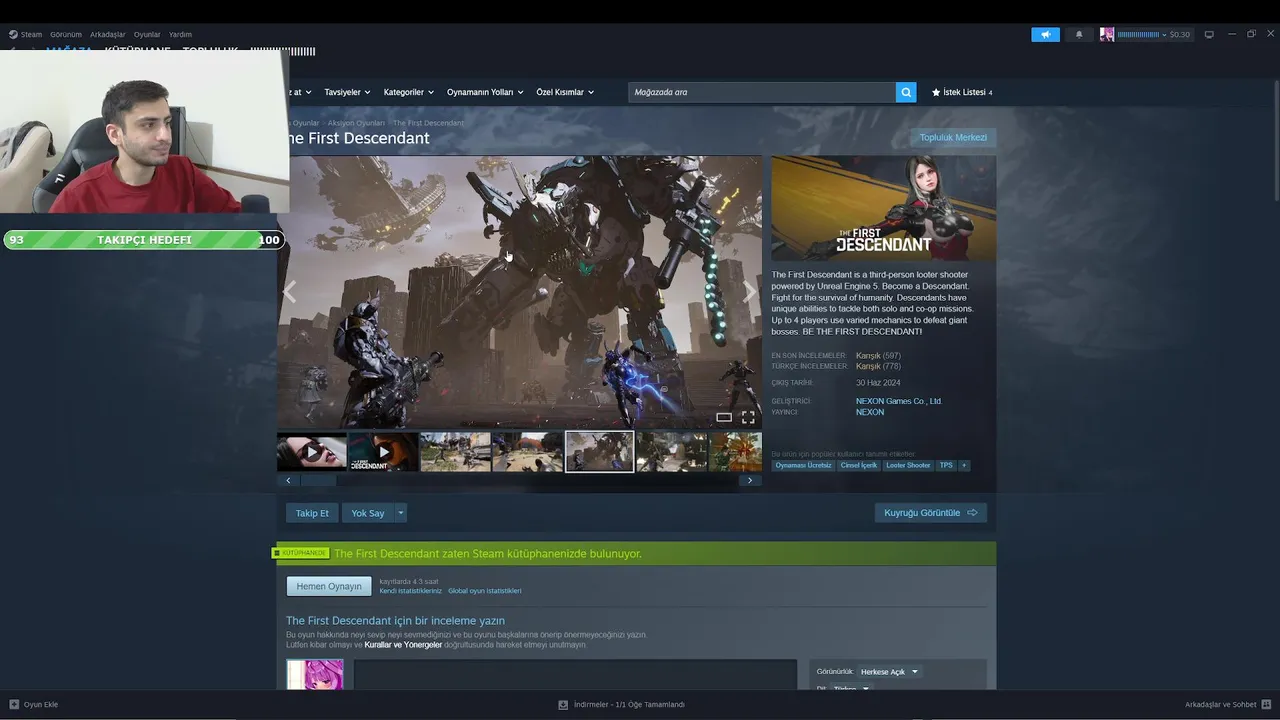Screen dimensions: 1280x720
Task: Click The First Descendant header capsule image
Action: click(884, 208)
